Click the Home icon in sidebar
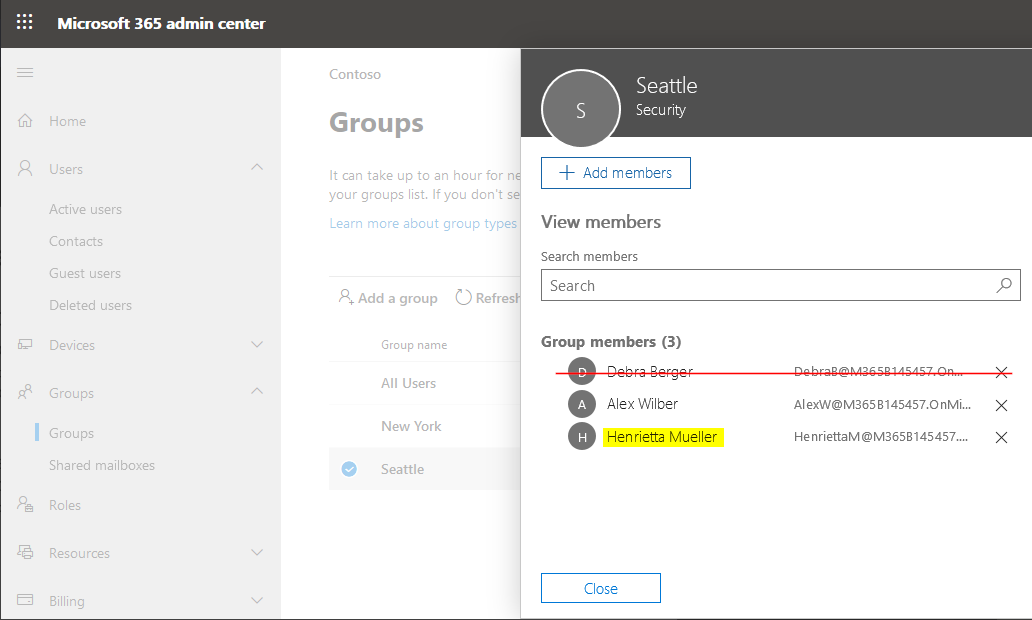The width and height of the screenshot is (1032, 620). pyautogui.click(x=26, y=121)
